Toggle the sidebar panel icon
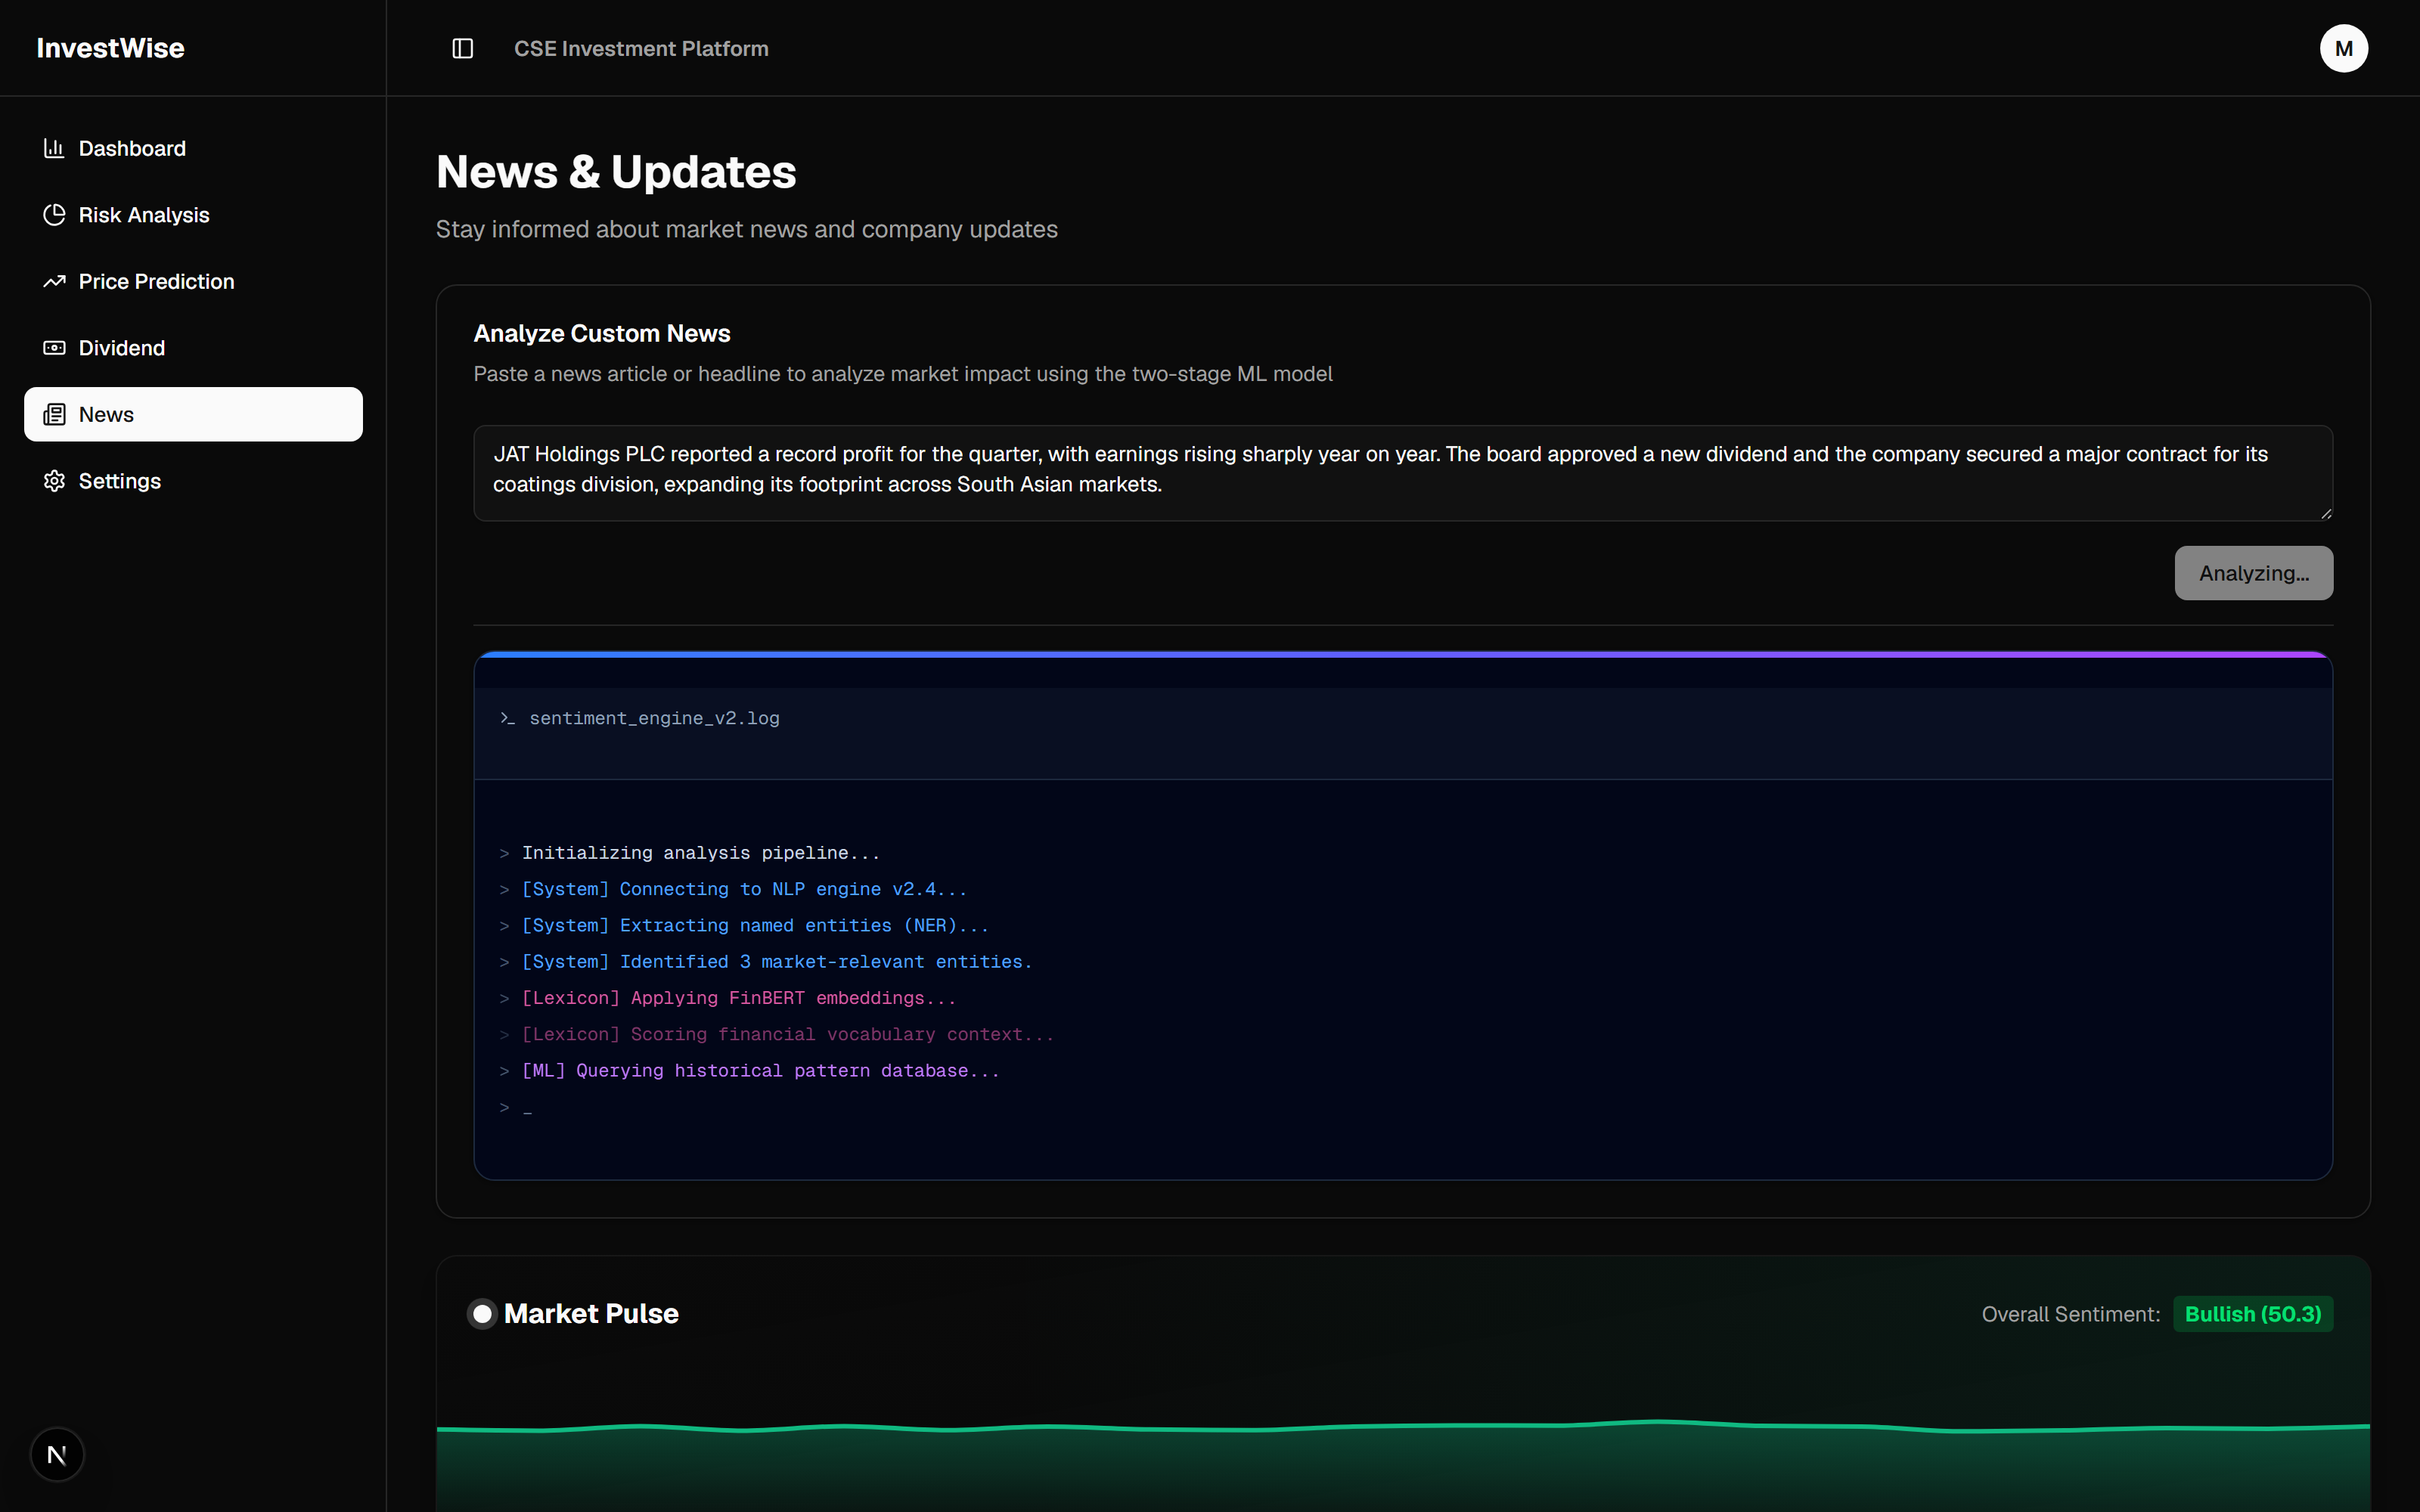This screenshot has height=1512, width=2420. click(462, 48)
